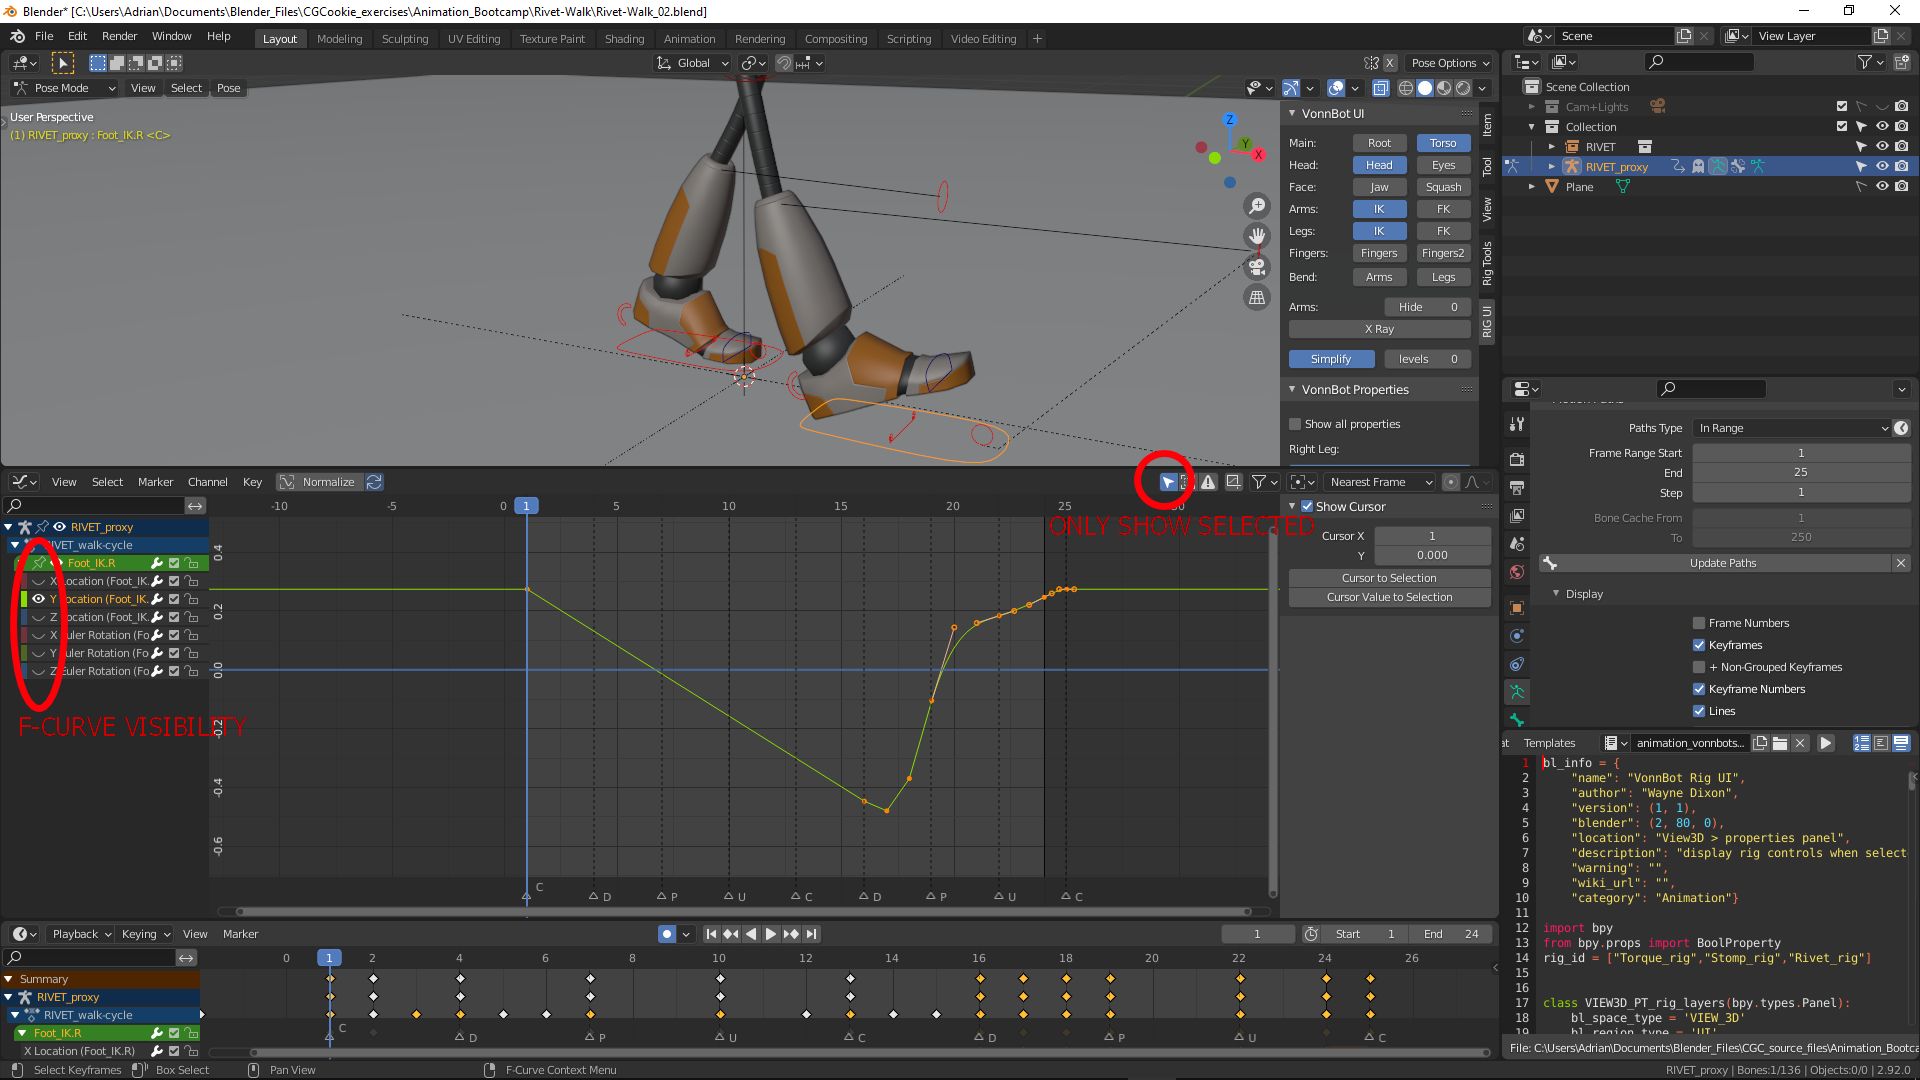The height and width of the screenshot is (1080, 1920).
Task: Hide Y Location F-curve eye icon
Action: coord(39,599)
